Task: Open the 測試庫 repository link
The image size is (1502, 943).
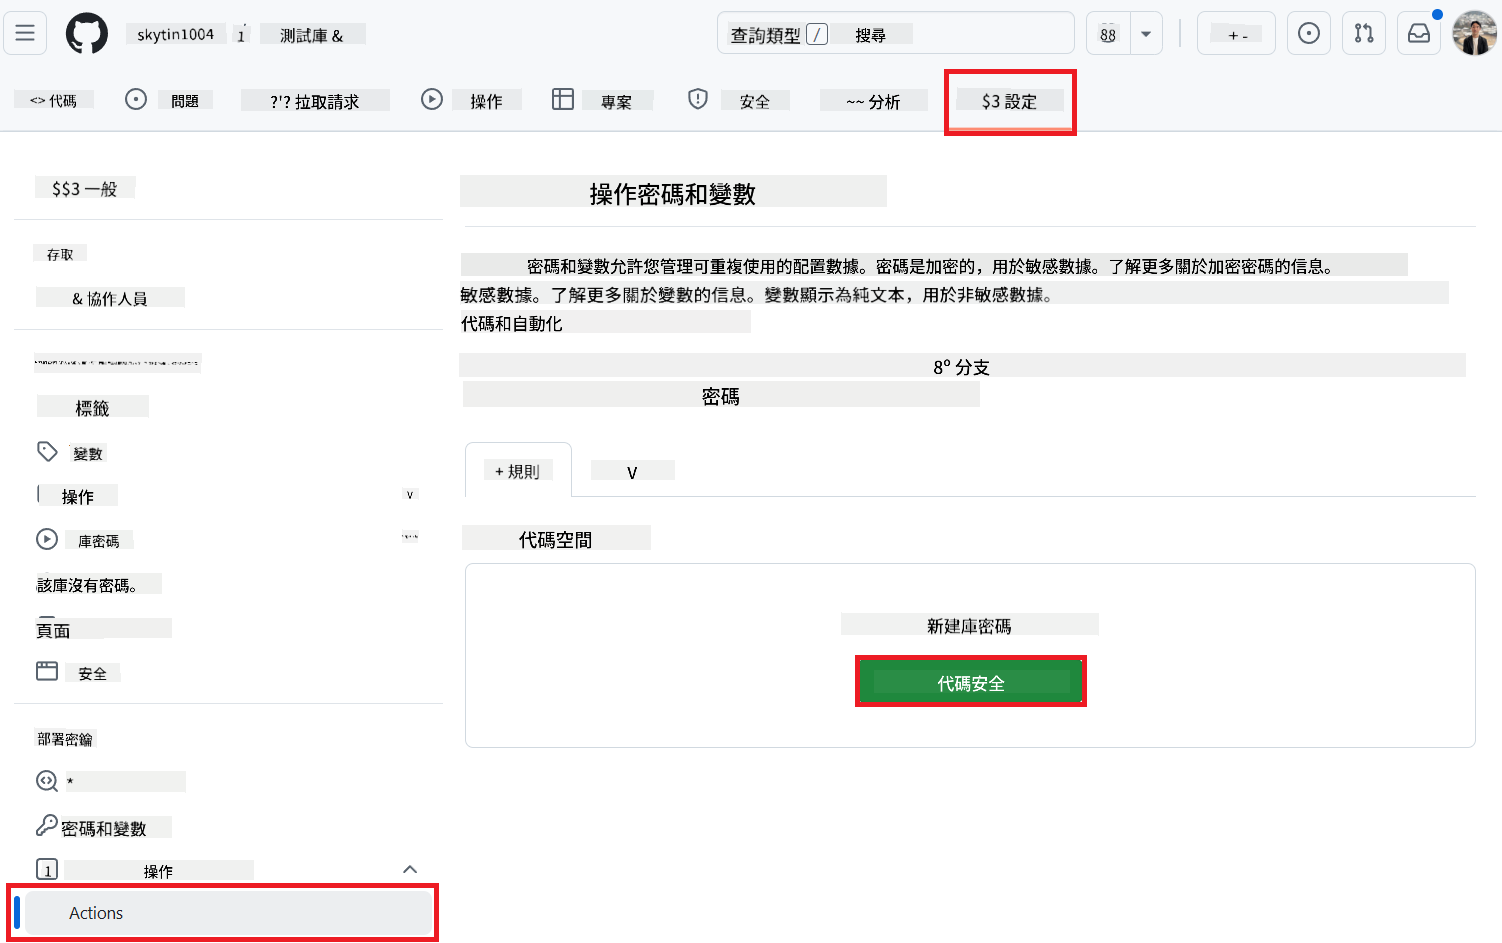Action: [312, 35]
